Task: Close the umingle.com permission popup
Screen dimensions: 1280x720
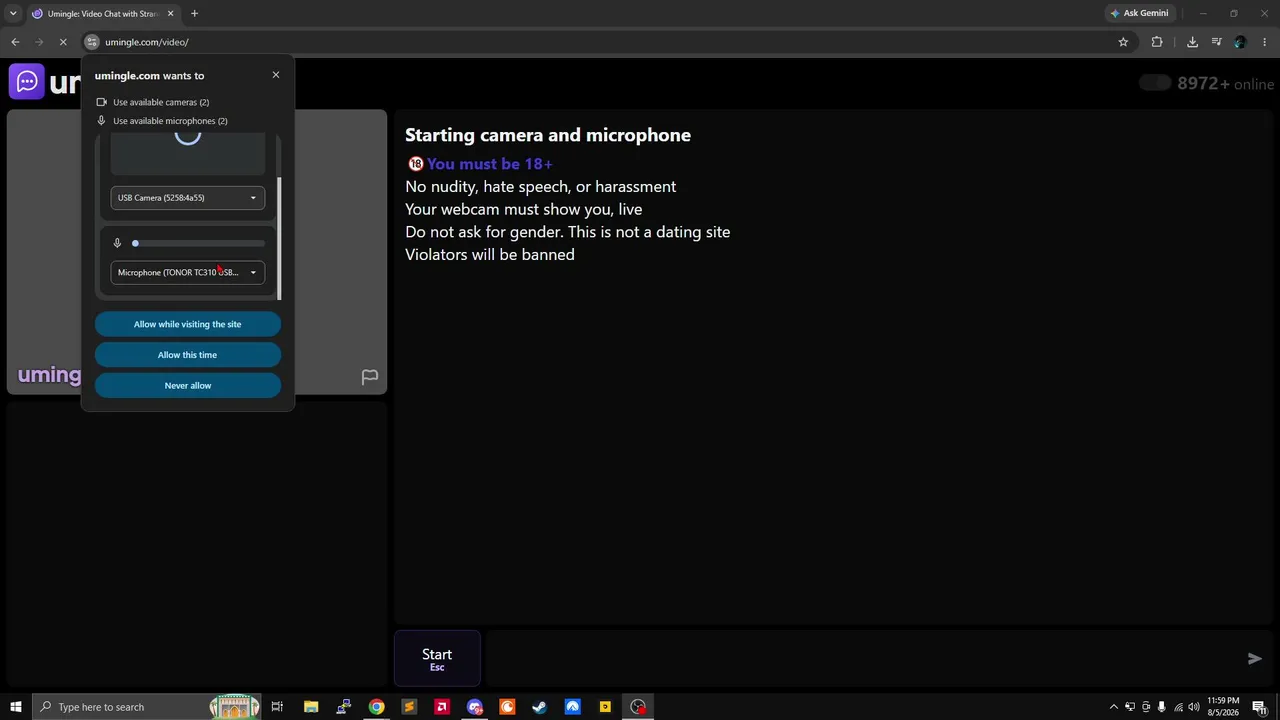Action: [x=276, y=75]
